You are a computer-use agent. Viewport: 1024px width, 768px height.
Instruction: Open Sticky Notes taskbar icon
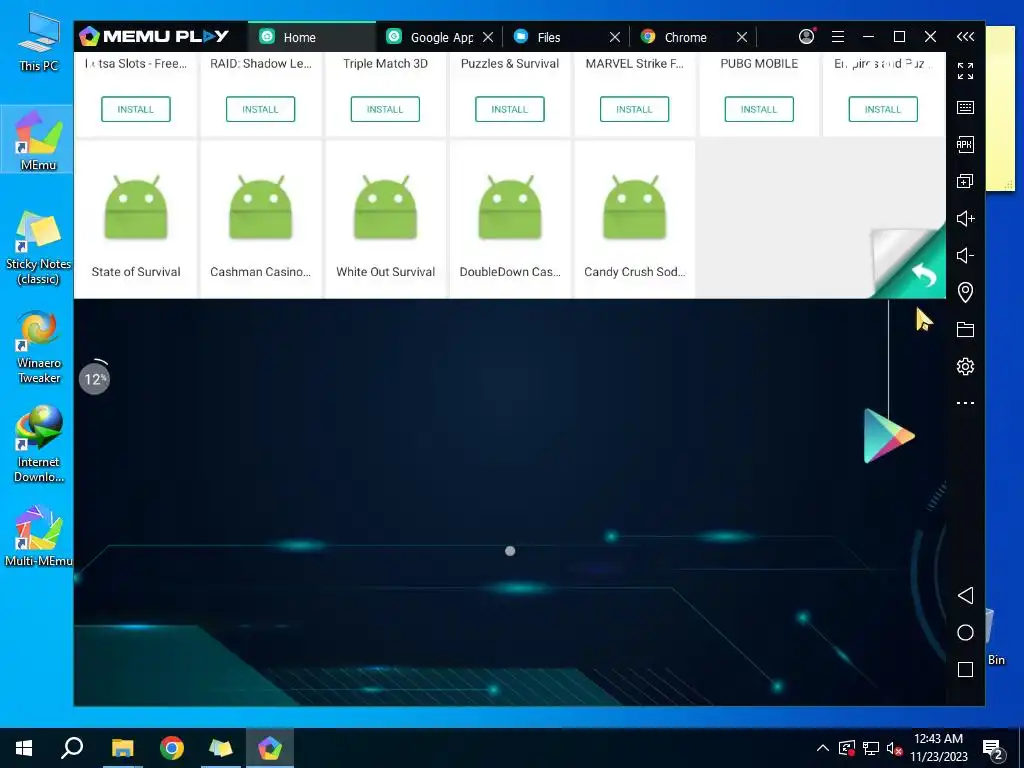point(221,748)
